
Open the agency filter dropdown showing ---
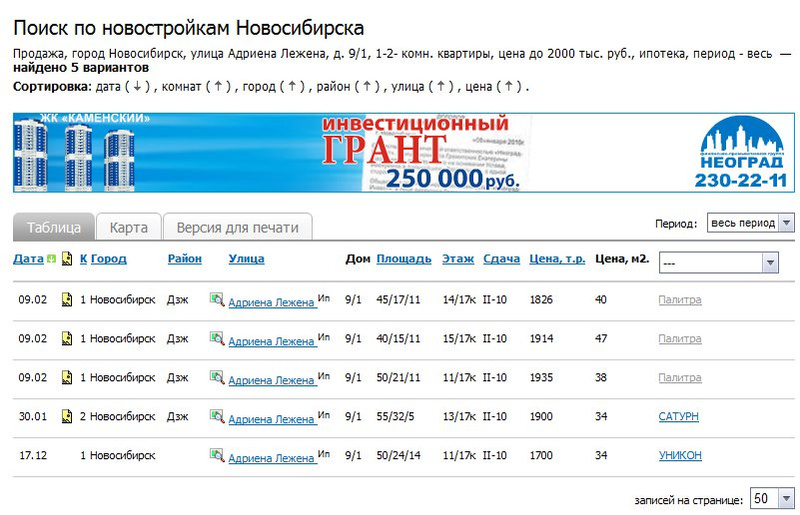point(719,263)
